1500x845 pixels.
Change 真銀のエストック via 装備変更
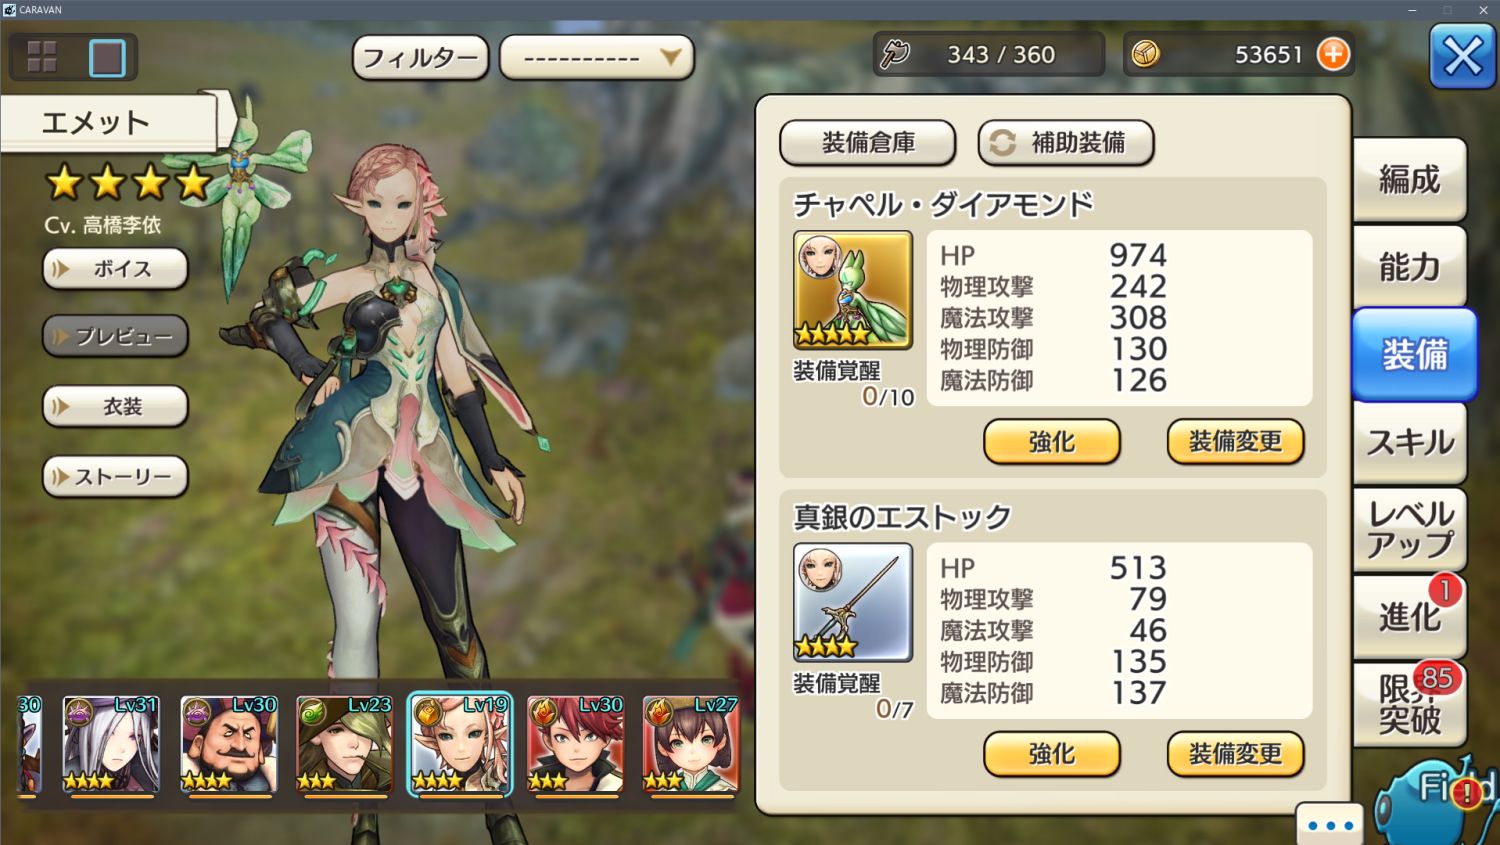coord(1235,753)
